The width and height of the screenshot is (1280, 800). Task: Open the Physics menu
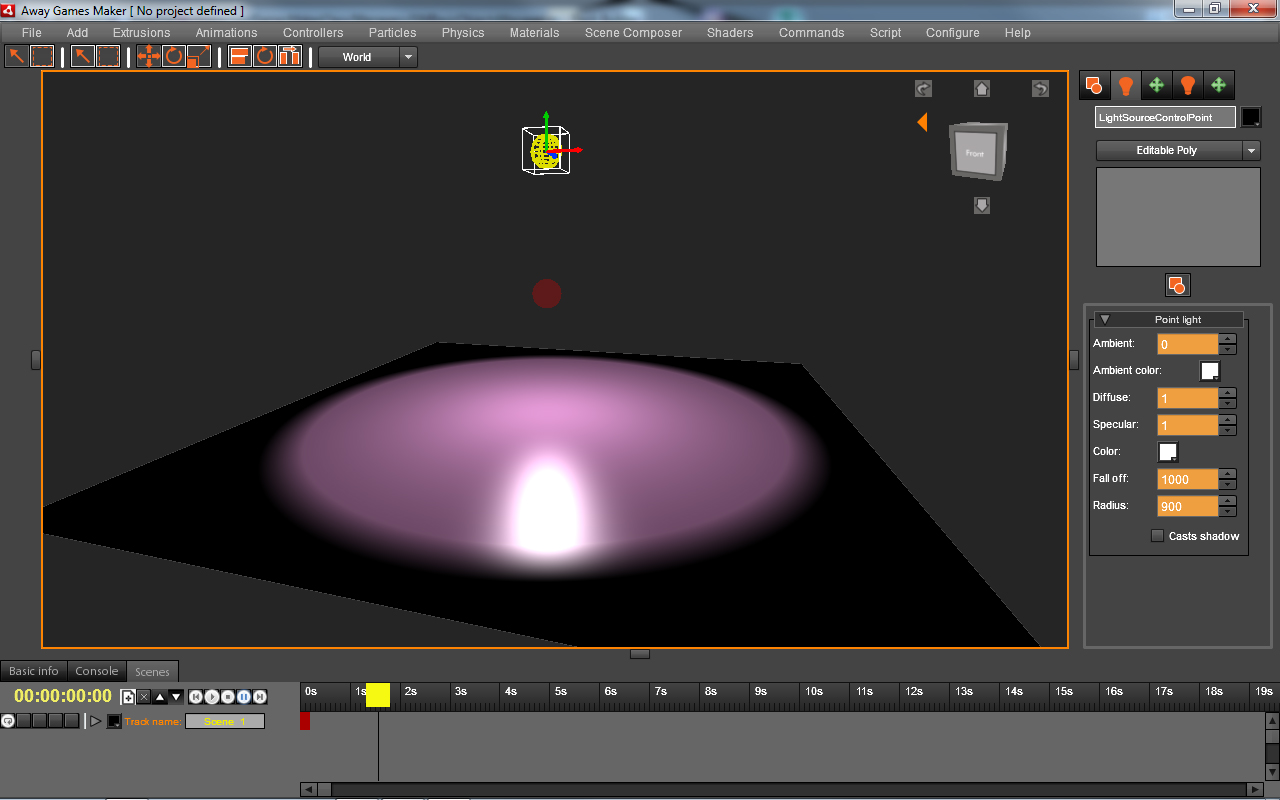[463, 33]
